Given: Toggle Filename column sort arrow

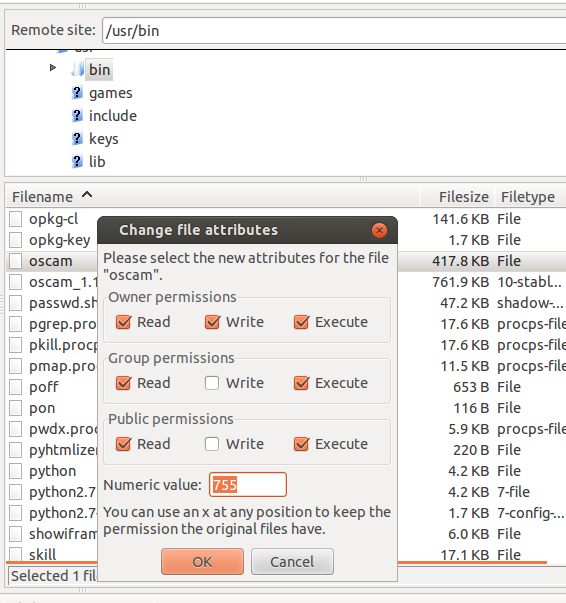Looking at the screenshot, I should (87, 195).
